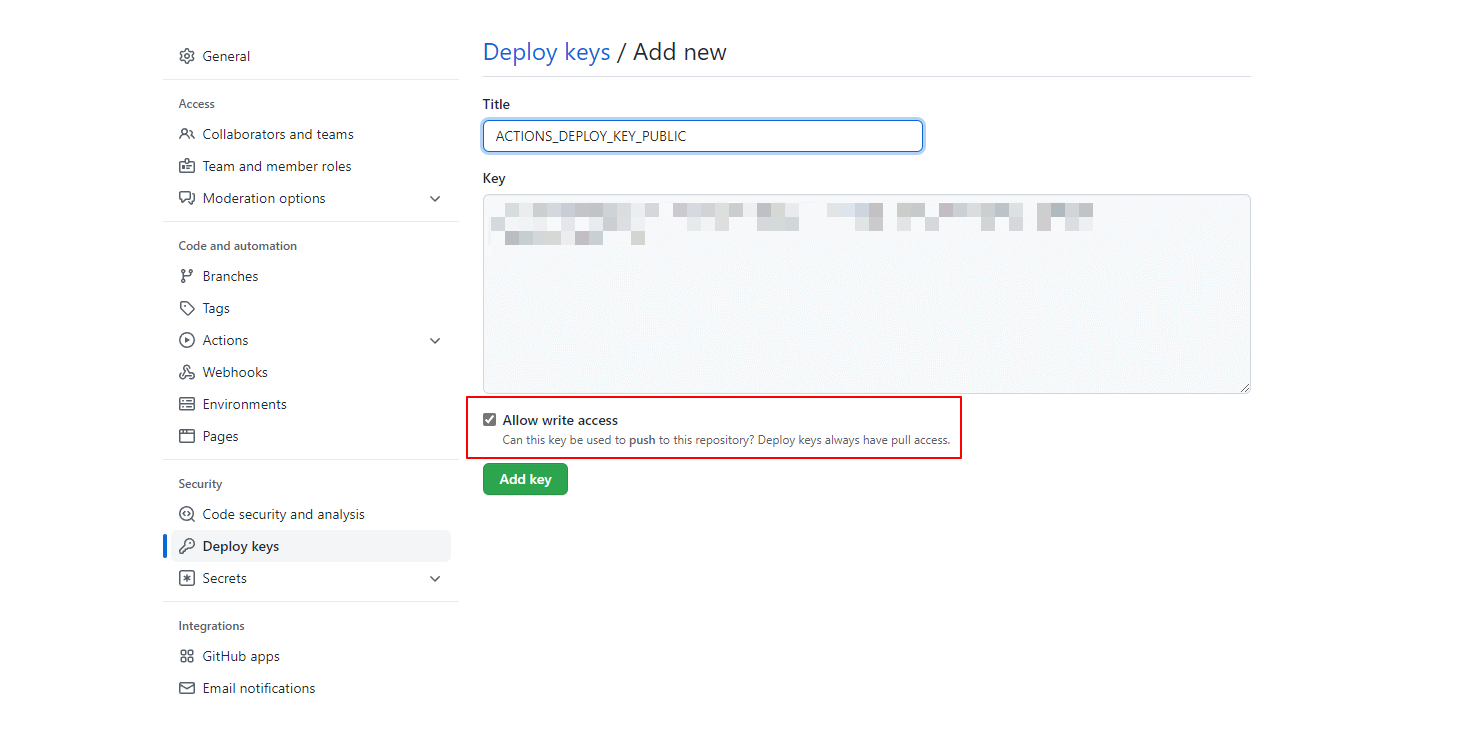Screen dimensions: 1483x745
Task: Expand the Moderation options chevron
Action: pos(435,199)
